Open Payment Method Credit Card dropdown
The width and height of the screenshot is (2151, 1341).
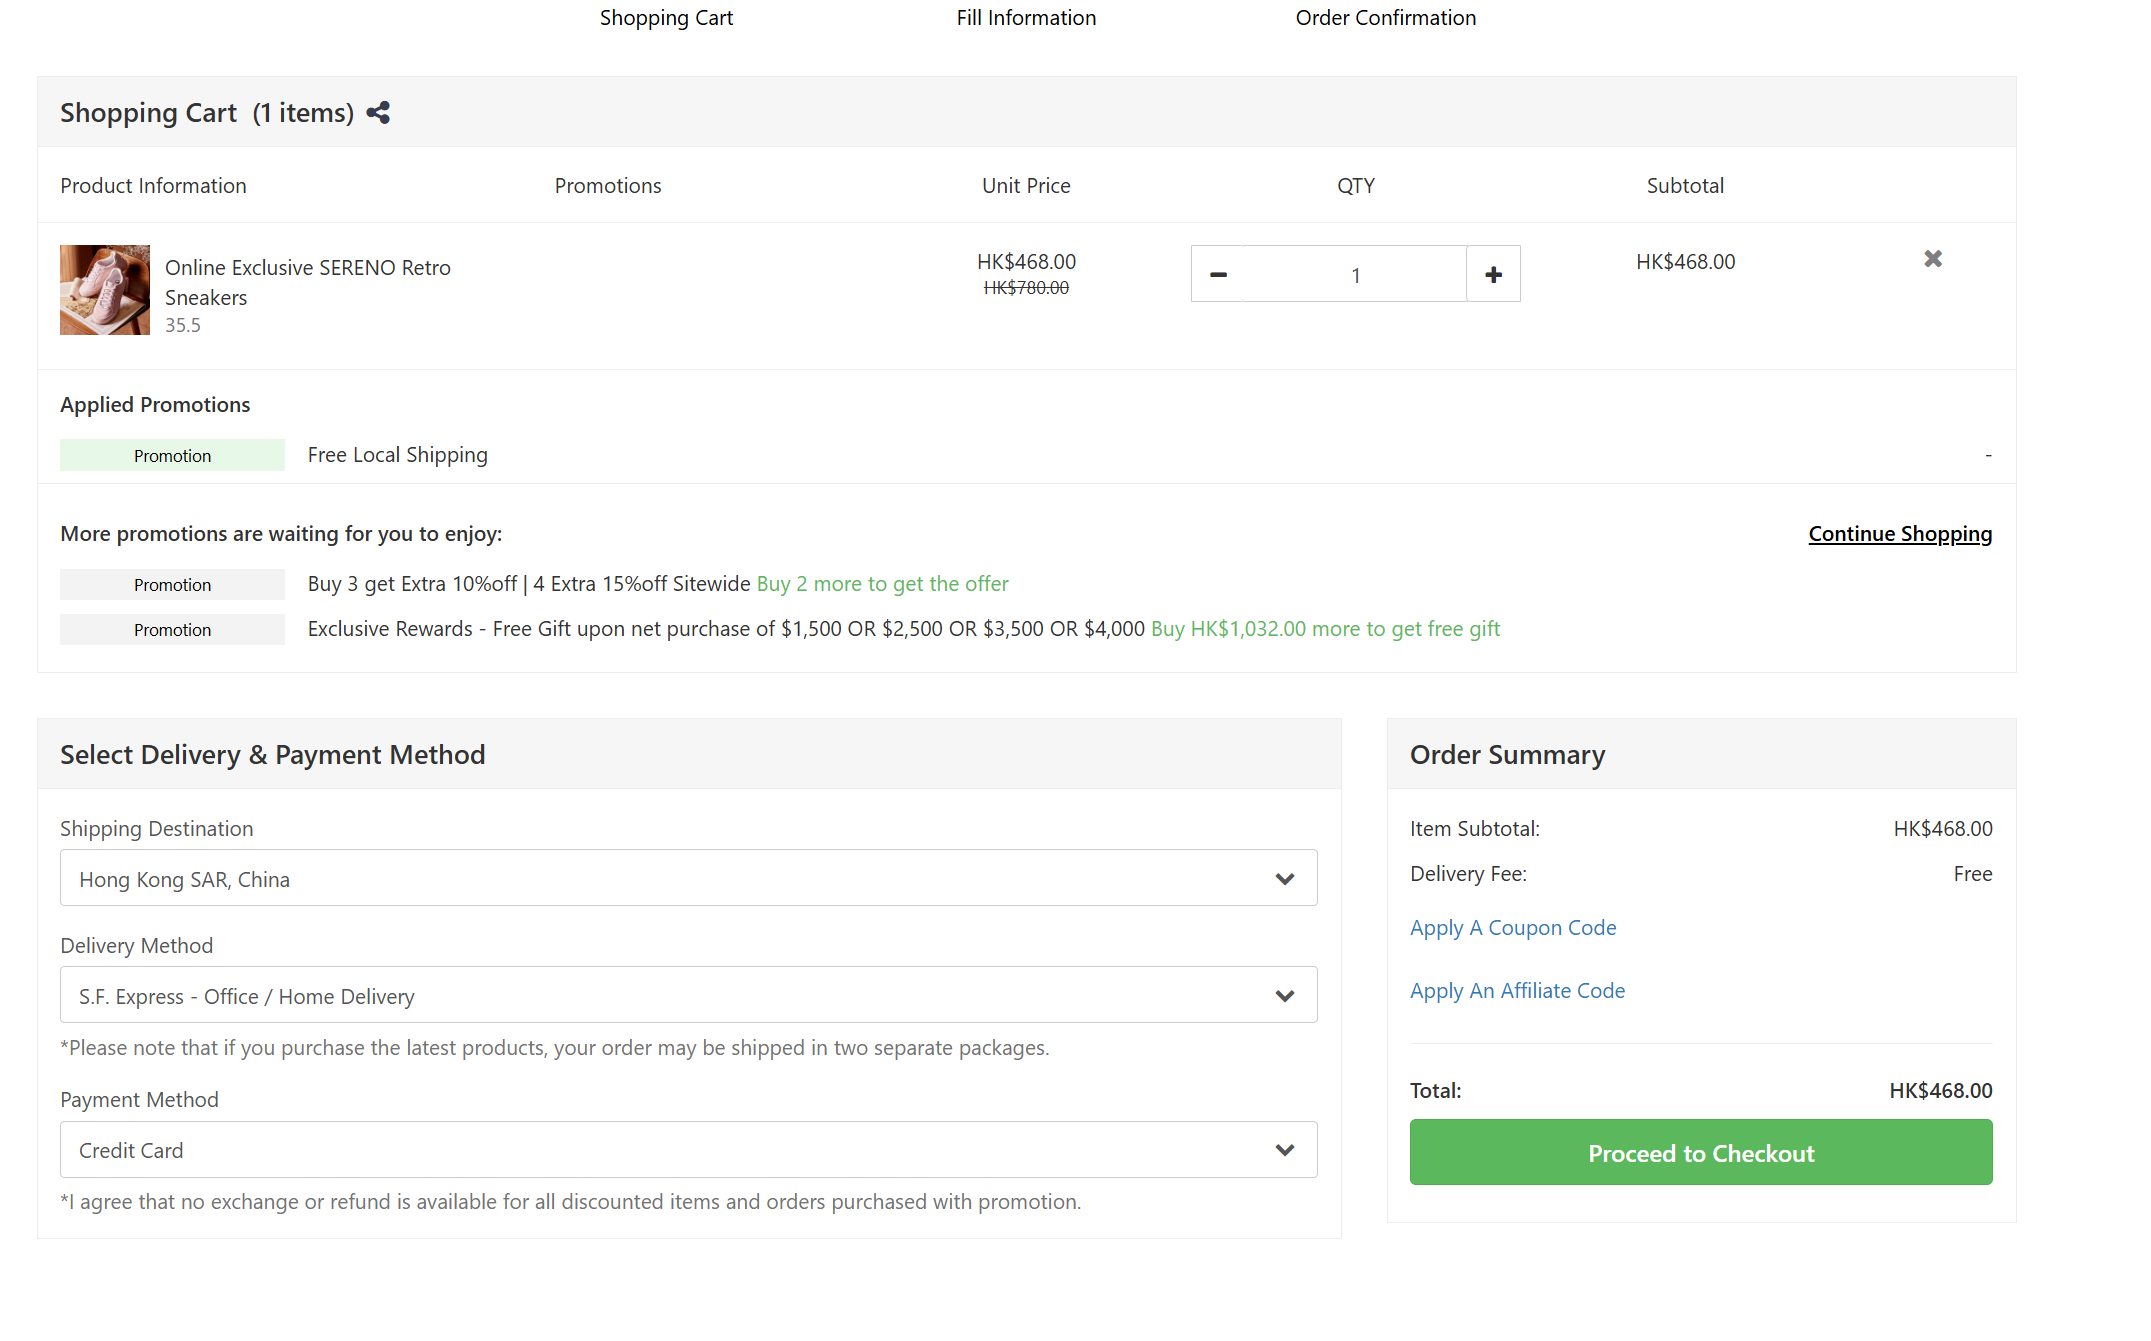pos(688,1149)
